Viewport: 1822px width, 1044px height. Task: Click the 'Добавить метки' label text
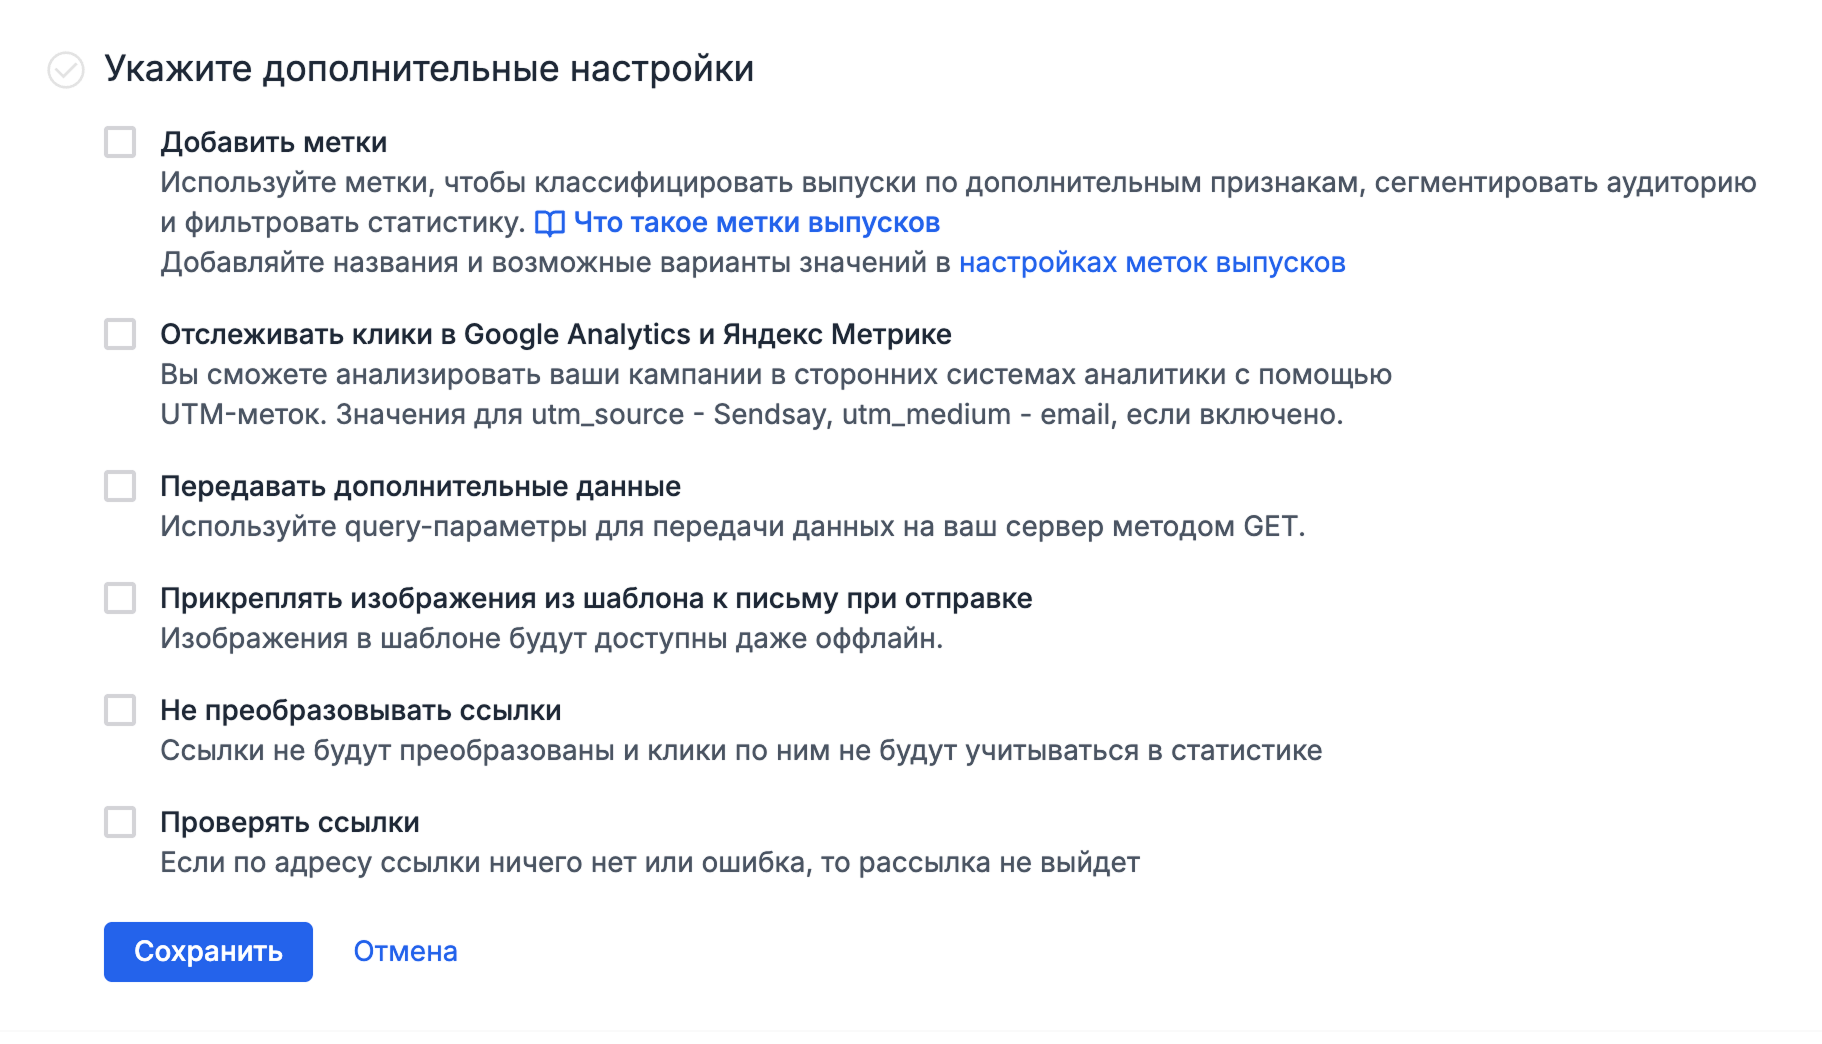point(274,143)
